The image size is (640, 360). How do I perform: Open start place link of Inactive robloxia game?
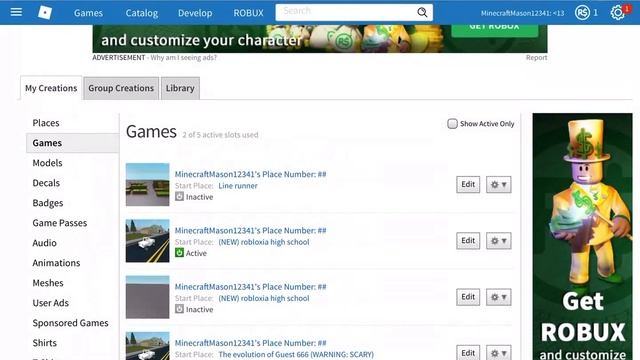tap(264, 298)
